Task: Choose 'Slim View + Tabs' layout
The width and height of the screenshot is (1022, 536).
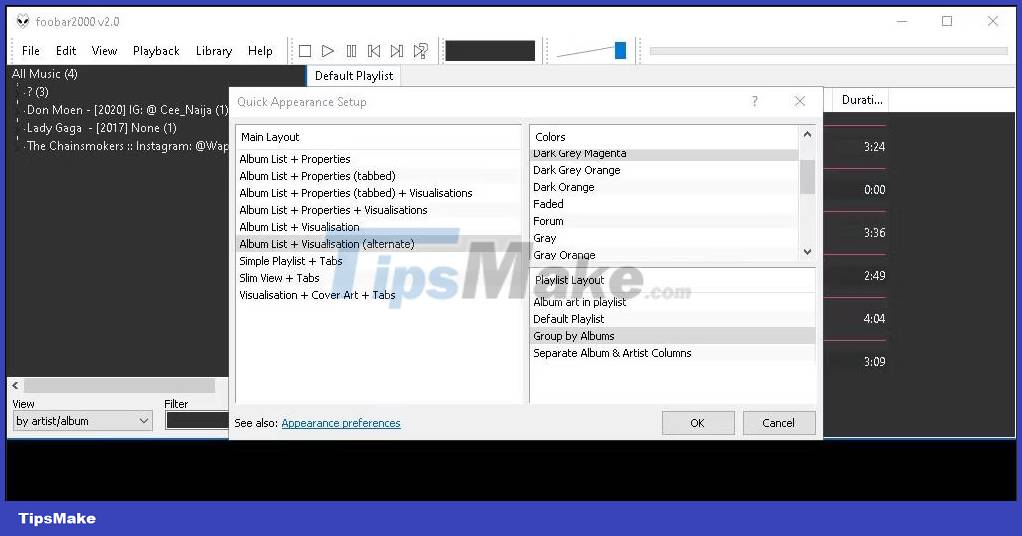Action: (x=378, y=278)
